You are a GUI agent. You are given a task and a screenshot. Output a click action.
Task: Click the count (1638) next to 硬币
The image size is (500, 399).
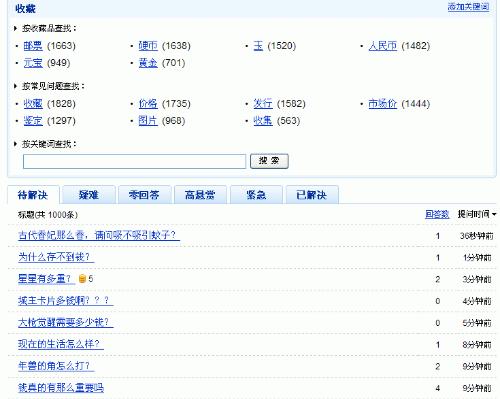[176, 46]
